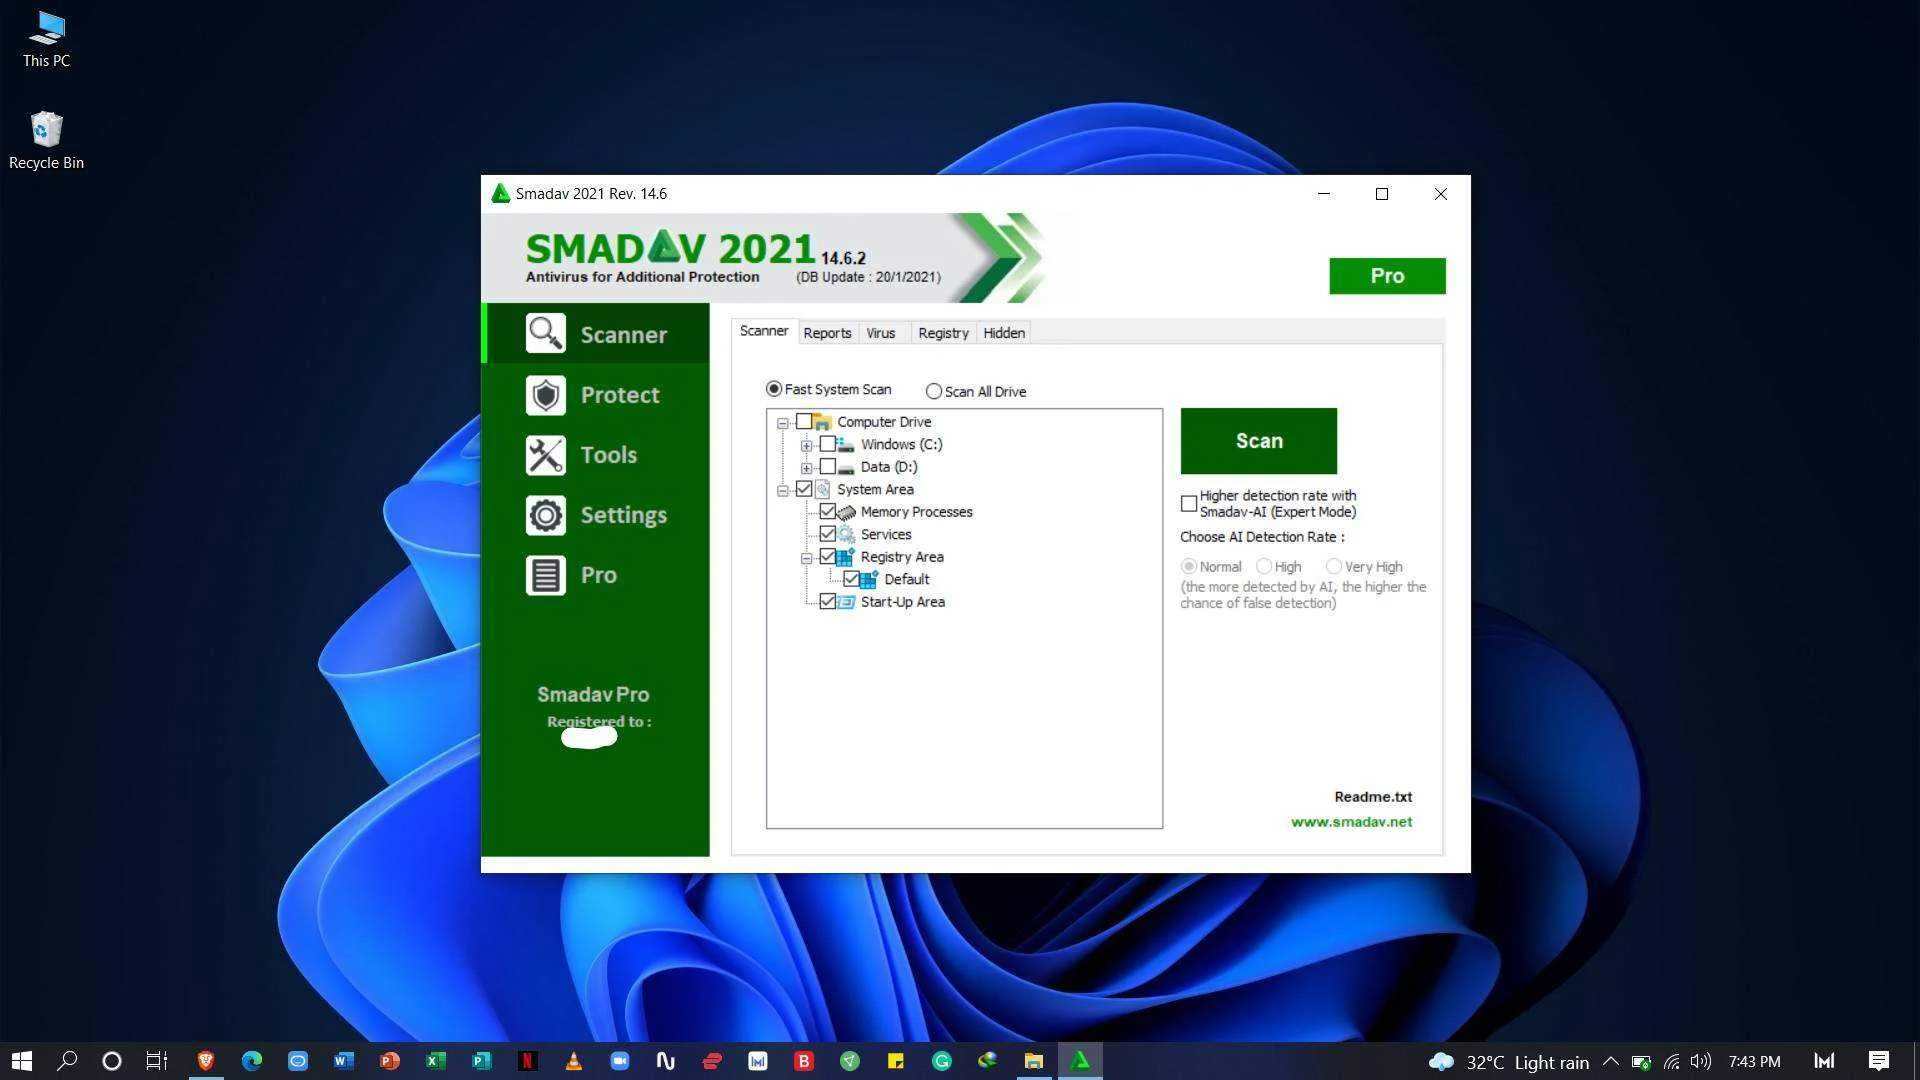This screenshot has width=1920, height=1080.
Task: Open the Windows Start menu
Action: (22, 1061)
